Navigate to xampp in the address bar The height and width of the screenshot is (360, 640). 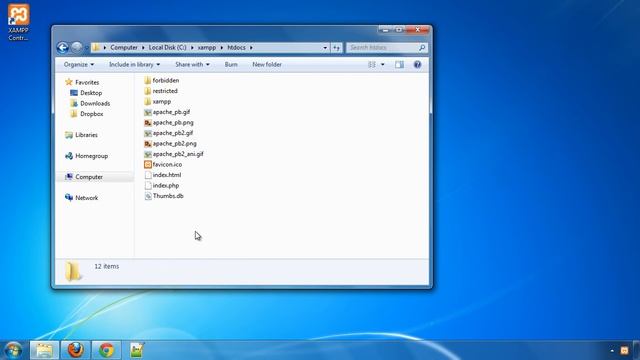[207, 48]
